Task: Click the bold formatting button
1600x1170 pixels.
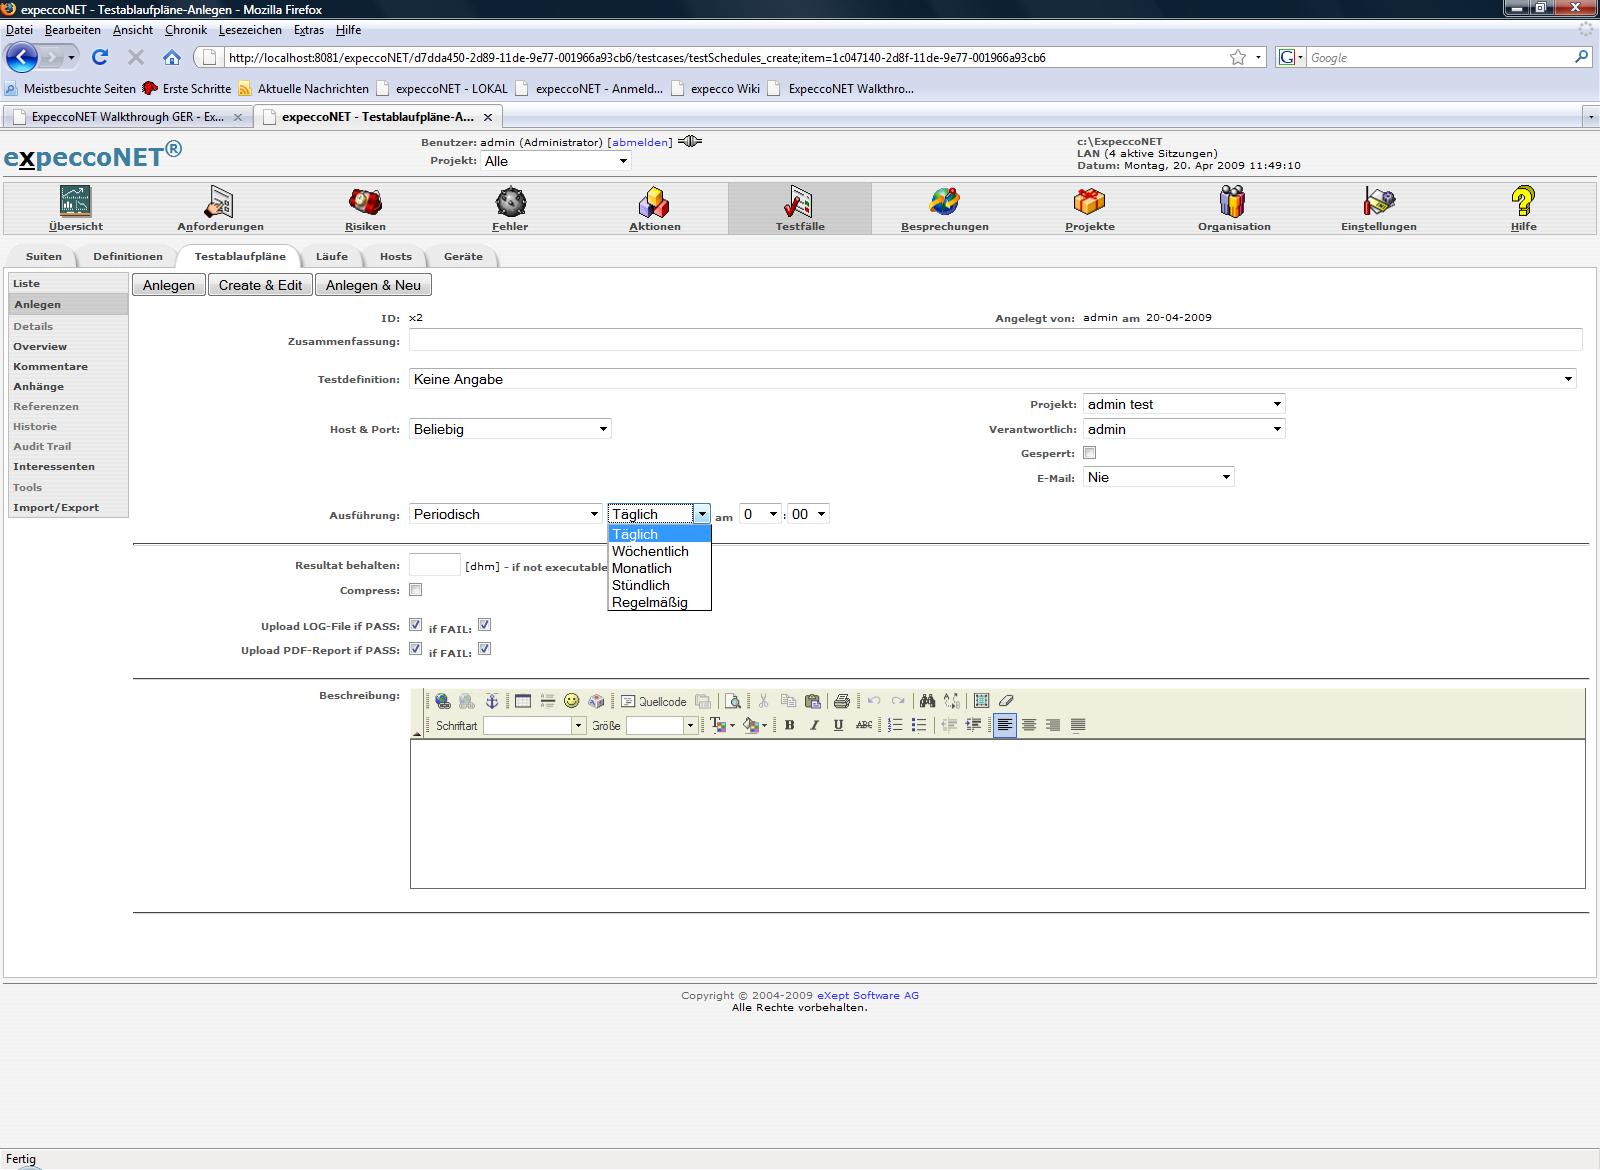Action: 789,725
